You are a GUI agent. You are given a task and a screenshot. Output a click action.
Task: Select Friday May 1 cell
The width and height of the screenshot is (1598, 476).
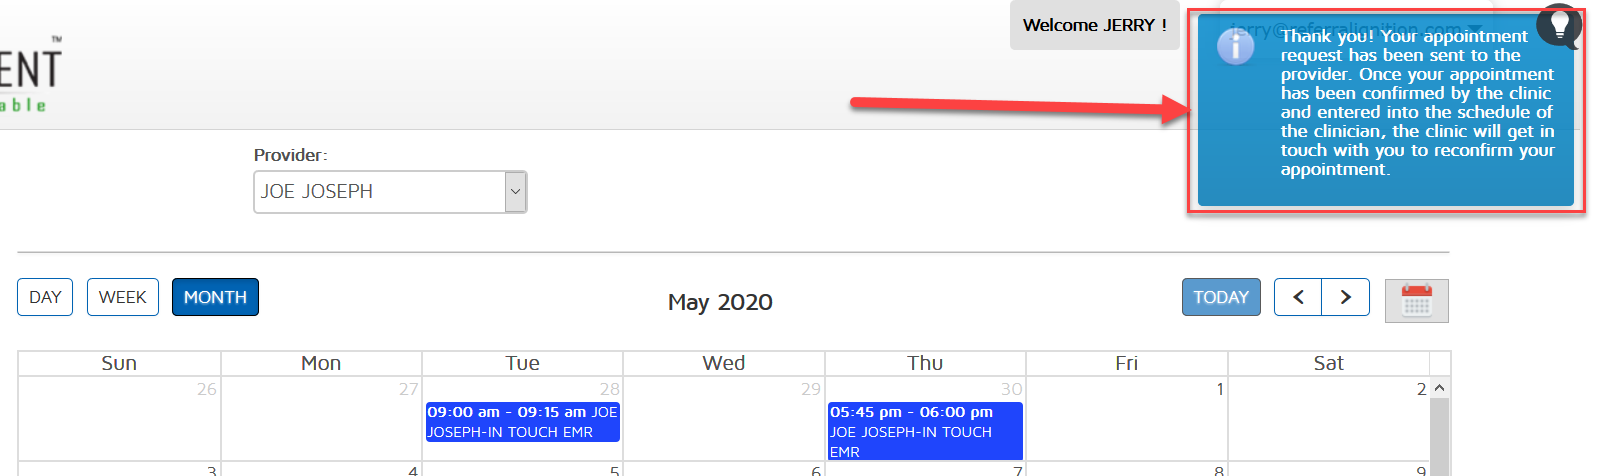1126,420
